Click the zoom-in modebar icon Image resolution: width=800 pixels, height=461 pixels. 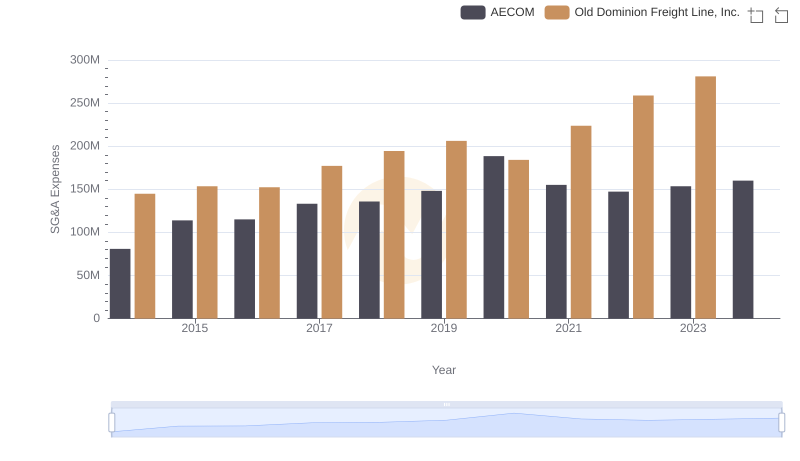756,15
